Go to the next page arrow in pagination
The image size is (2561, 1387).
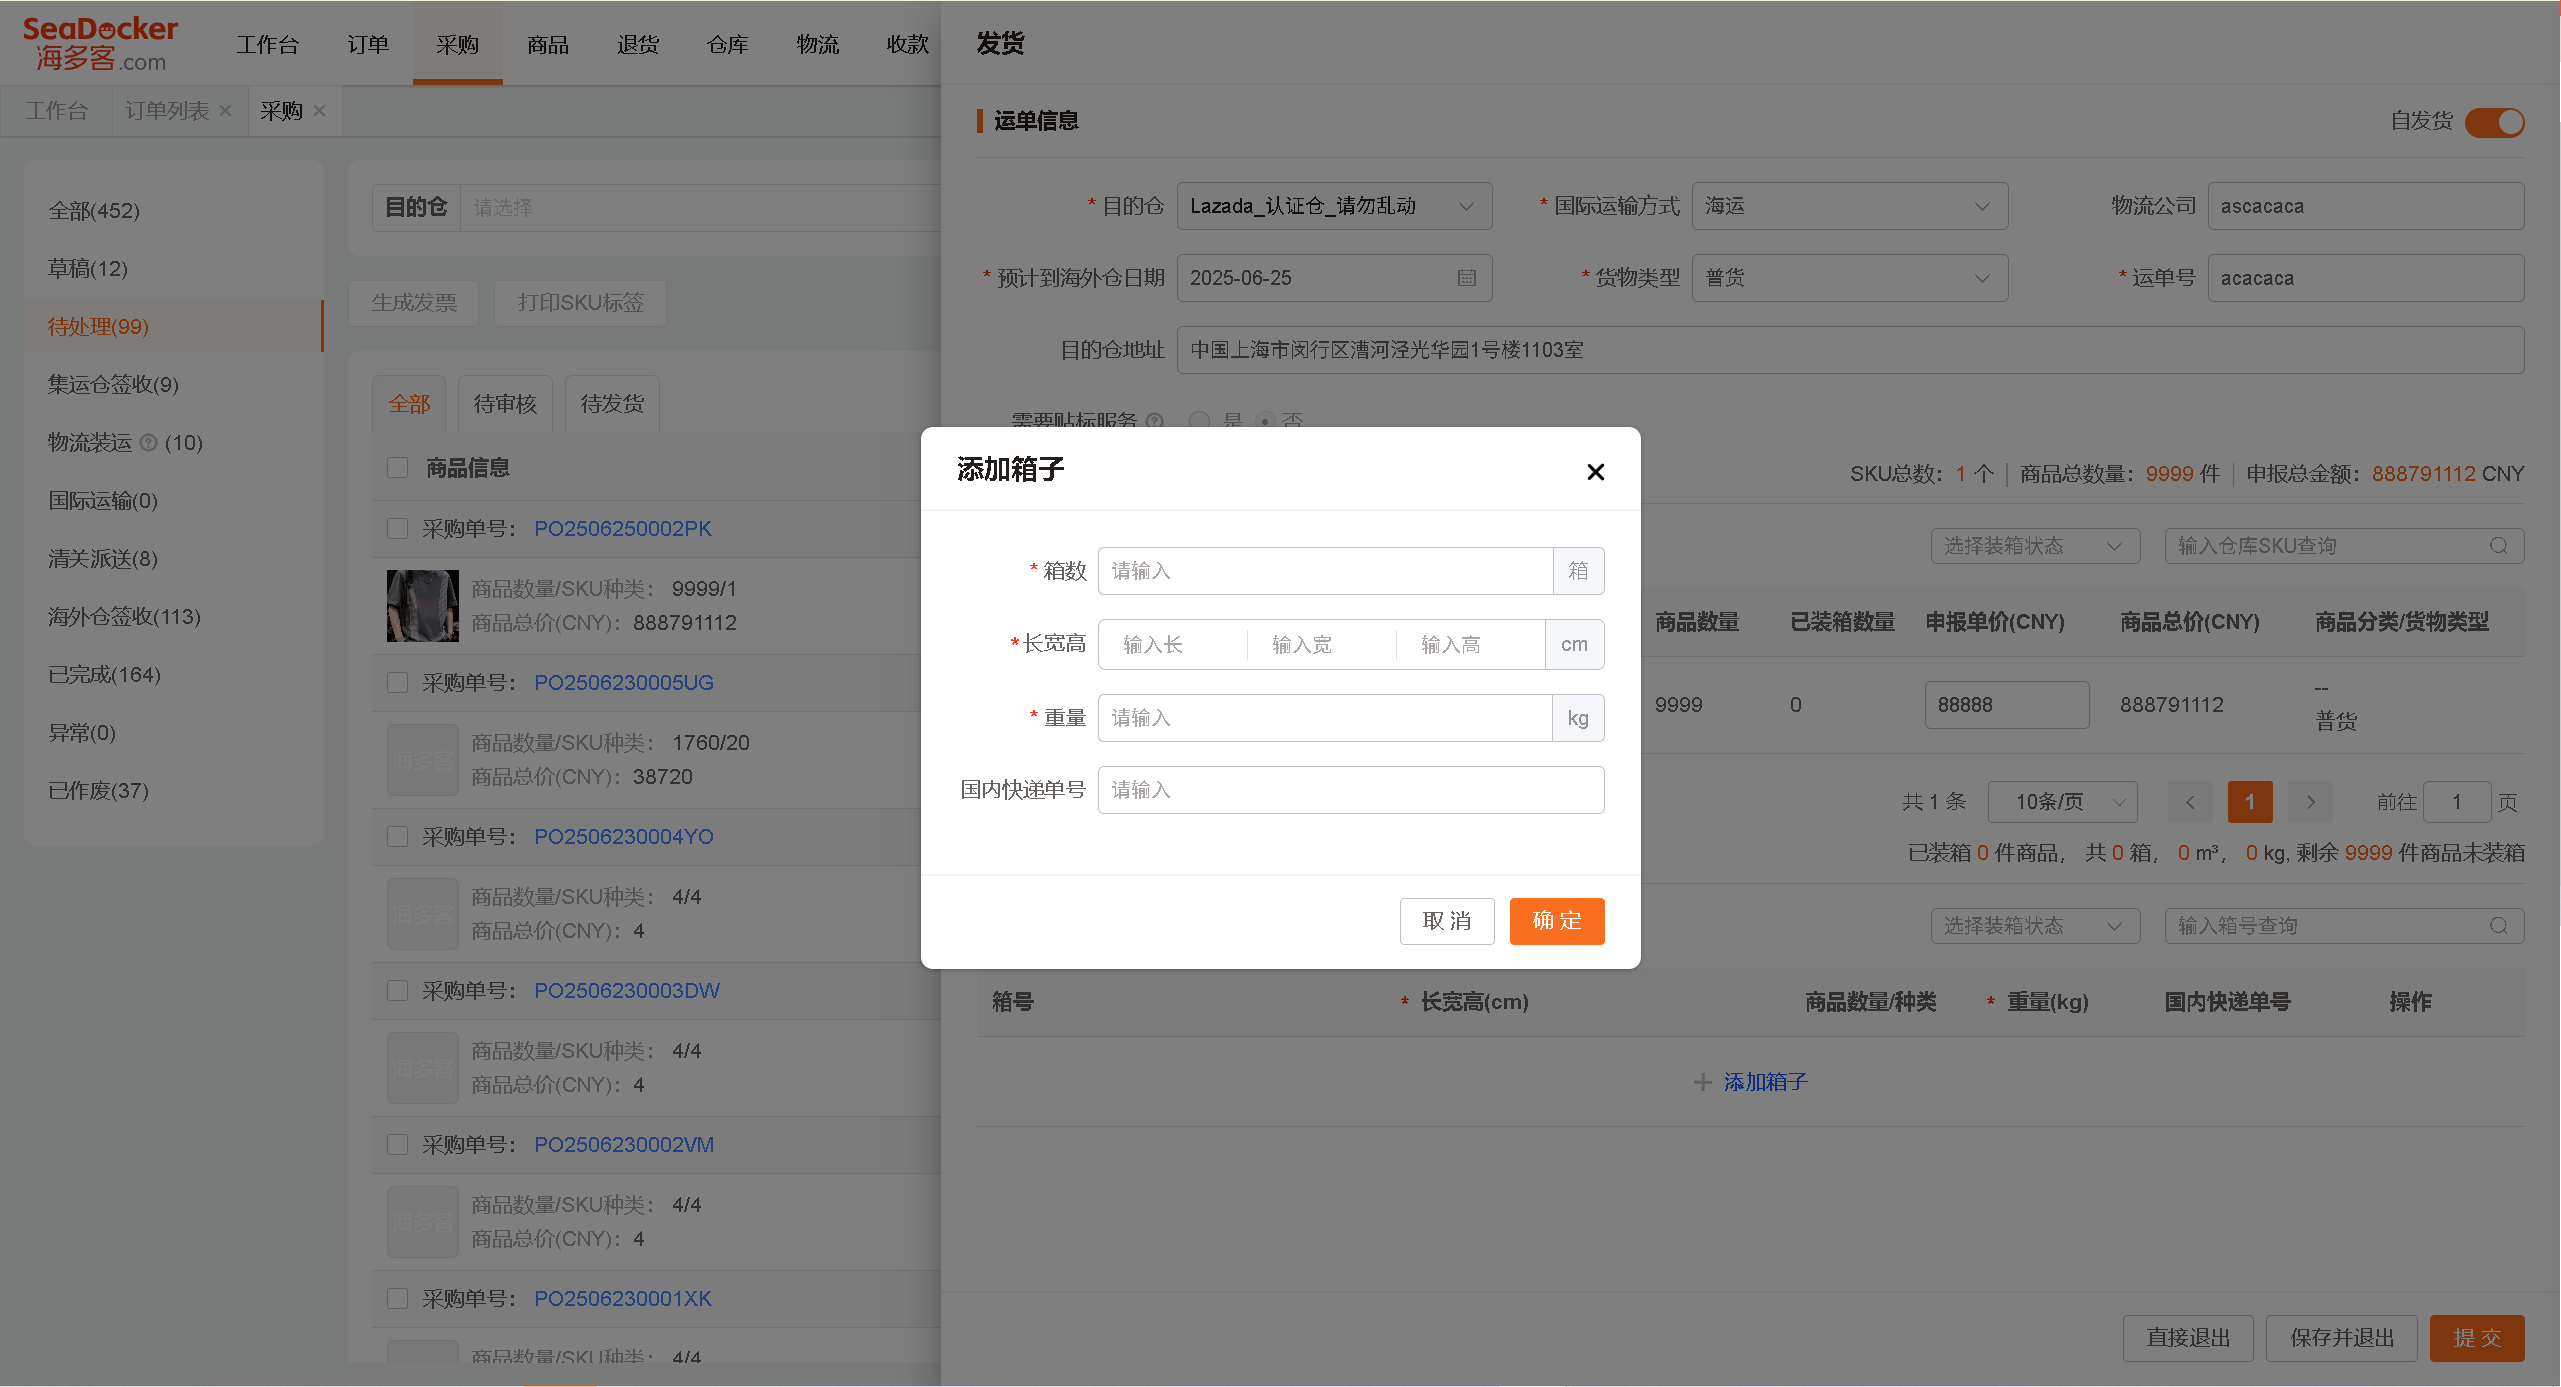click(2310, 802)
